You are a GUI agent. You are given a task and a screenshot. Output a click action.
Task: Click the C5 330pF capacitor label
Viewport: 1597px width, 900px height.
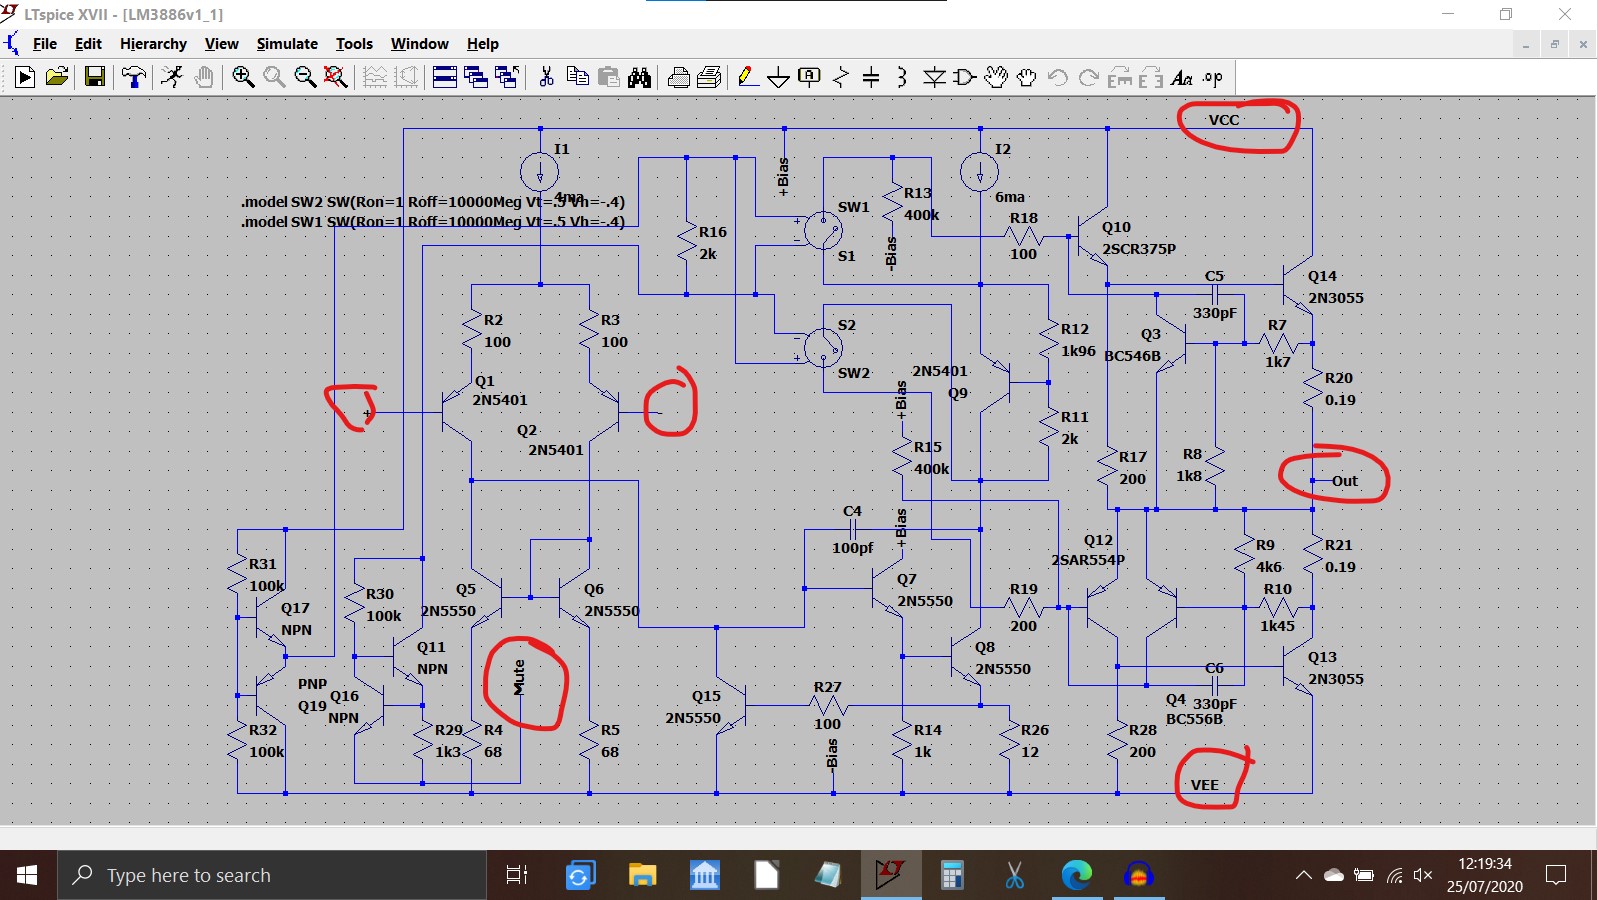coord(1214,295)
